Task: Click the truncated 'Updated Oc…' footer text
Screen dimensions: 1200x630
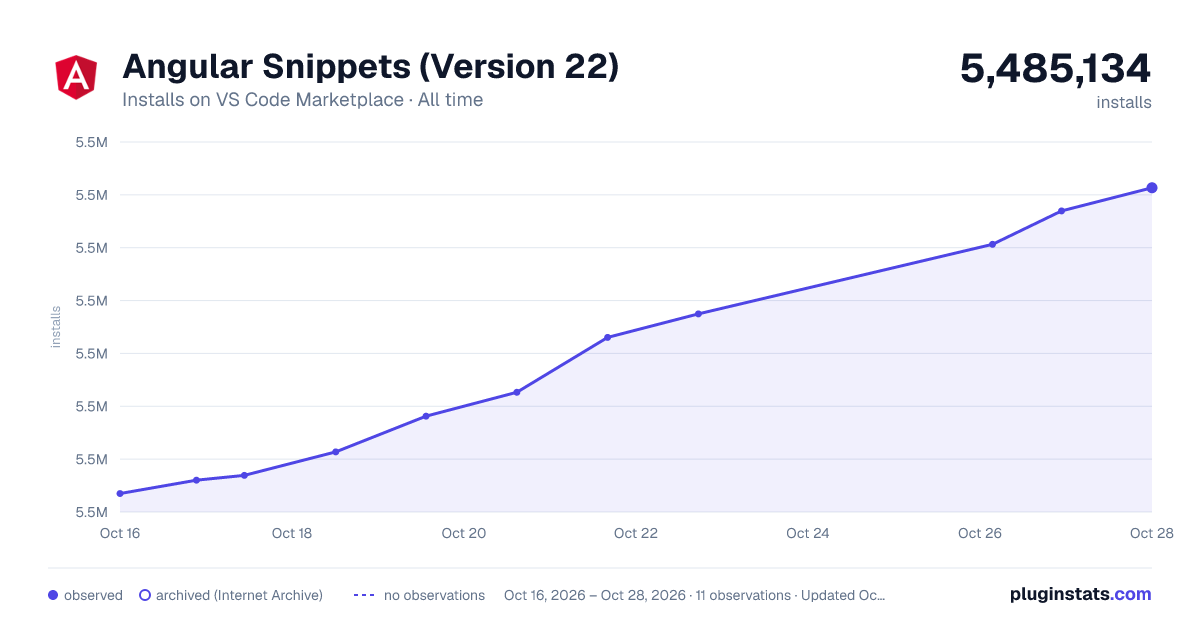Action: click(844, 595)
